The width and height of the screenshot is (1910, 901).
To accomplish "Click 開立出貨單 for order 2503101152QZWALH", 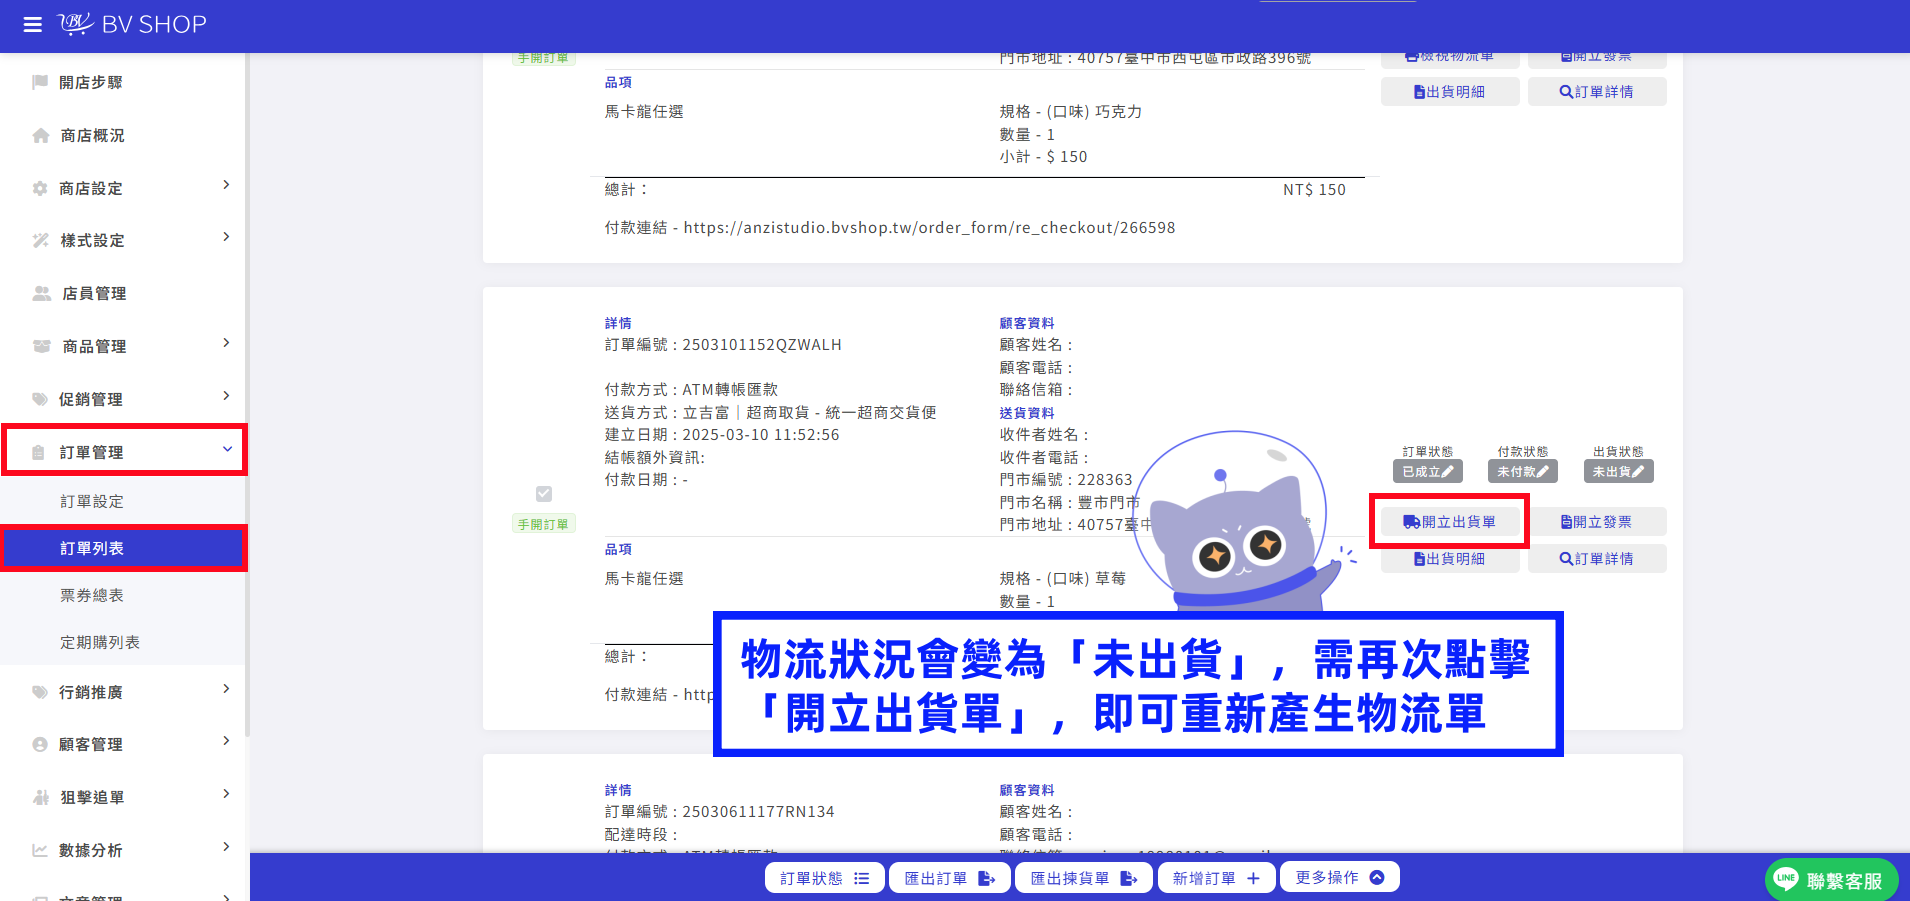I will point(1450,522).
